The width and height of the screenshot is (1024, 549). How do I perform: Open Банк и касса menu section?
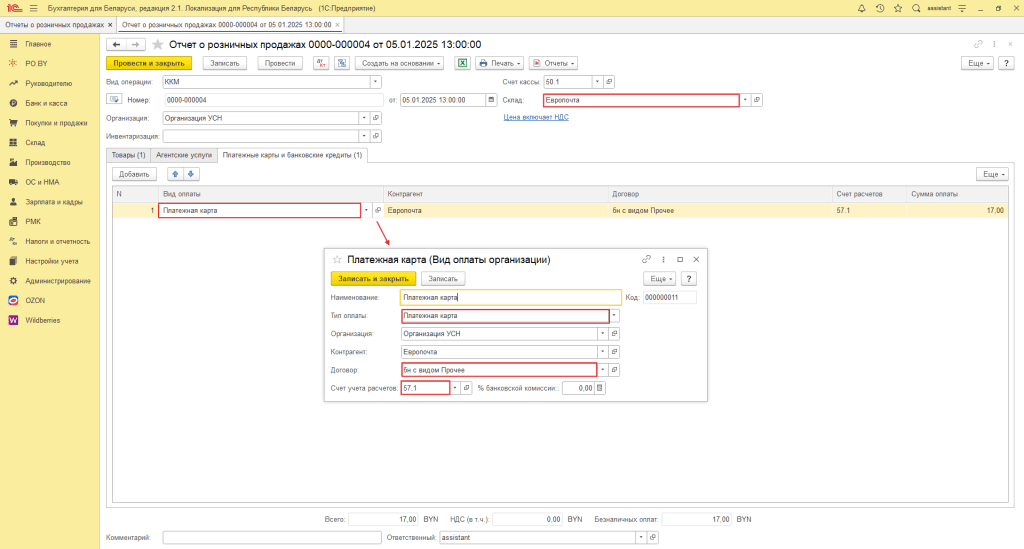click(x=46, y=103)
